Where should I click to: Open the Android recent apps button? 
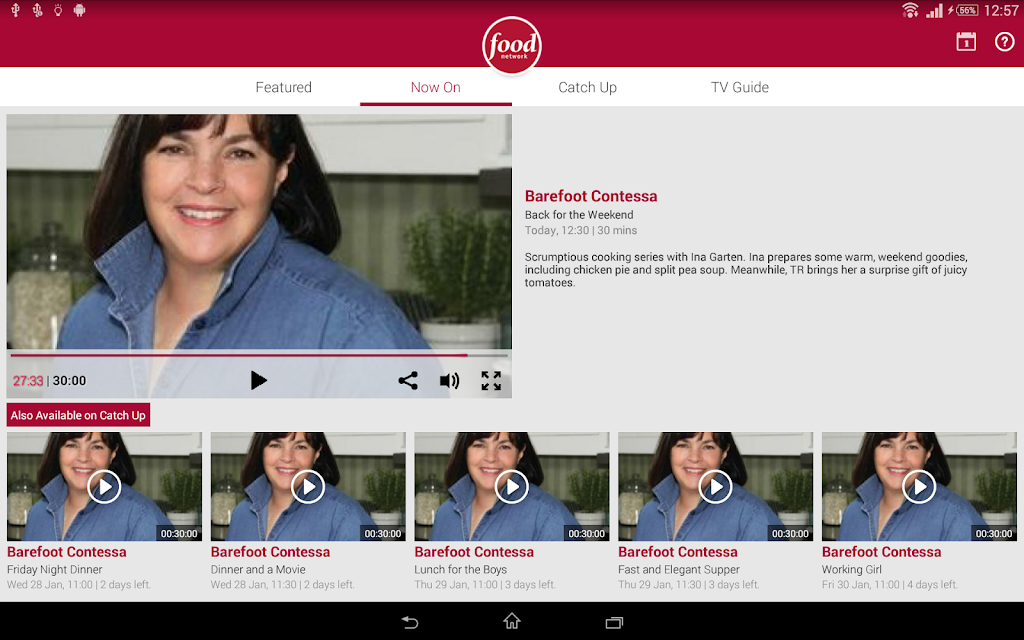click(x=614, y=622)
